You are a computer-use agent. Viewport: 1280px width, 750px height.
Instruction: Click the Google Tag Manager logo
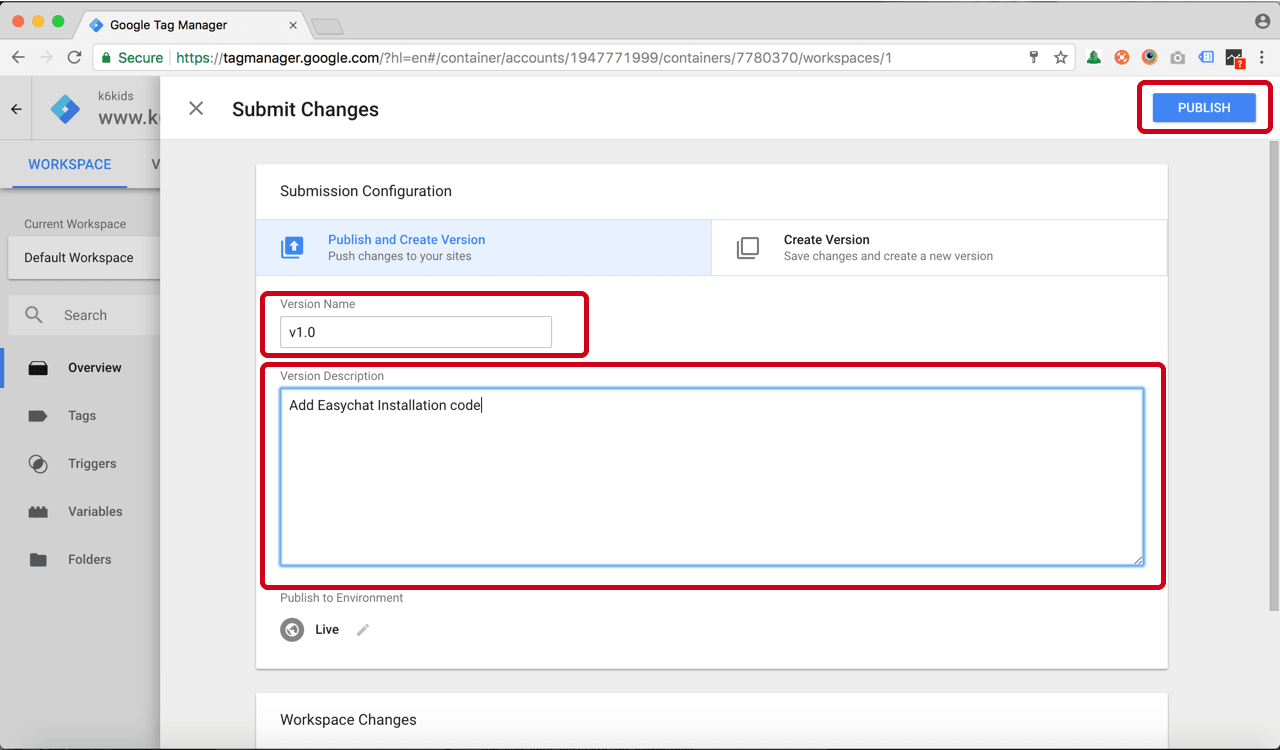pos(65,109)
